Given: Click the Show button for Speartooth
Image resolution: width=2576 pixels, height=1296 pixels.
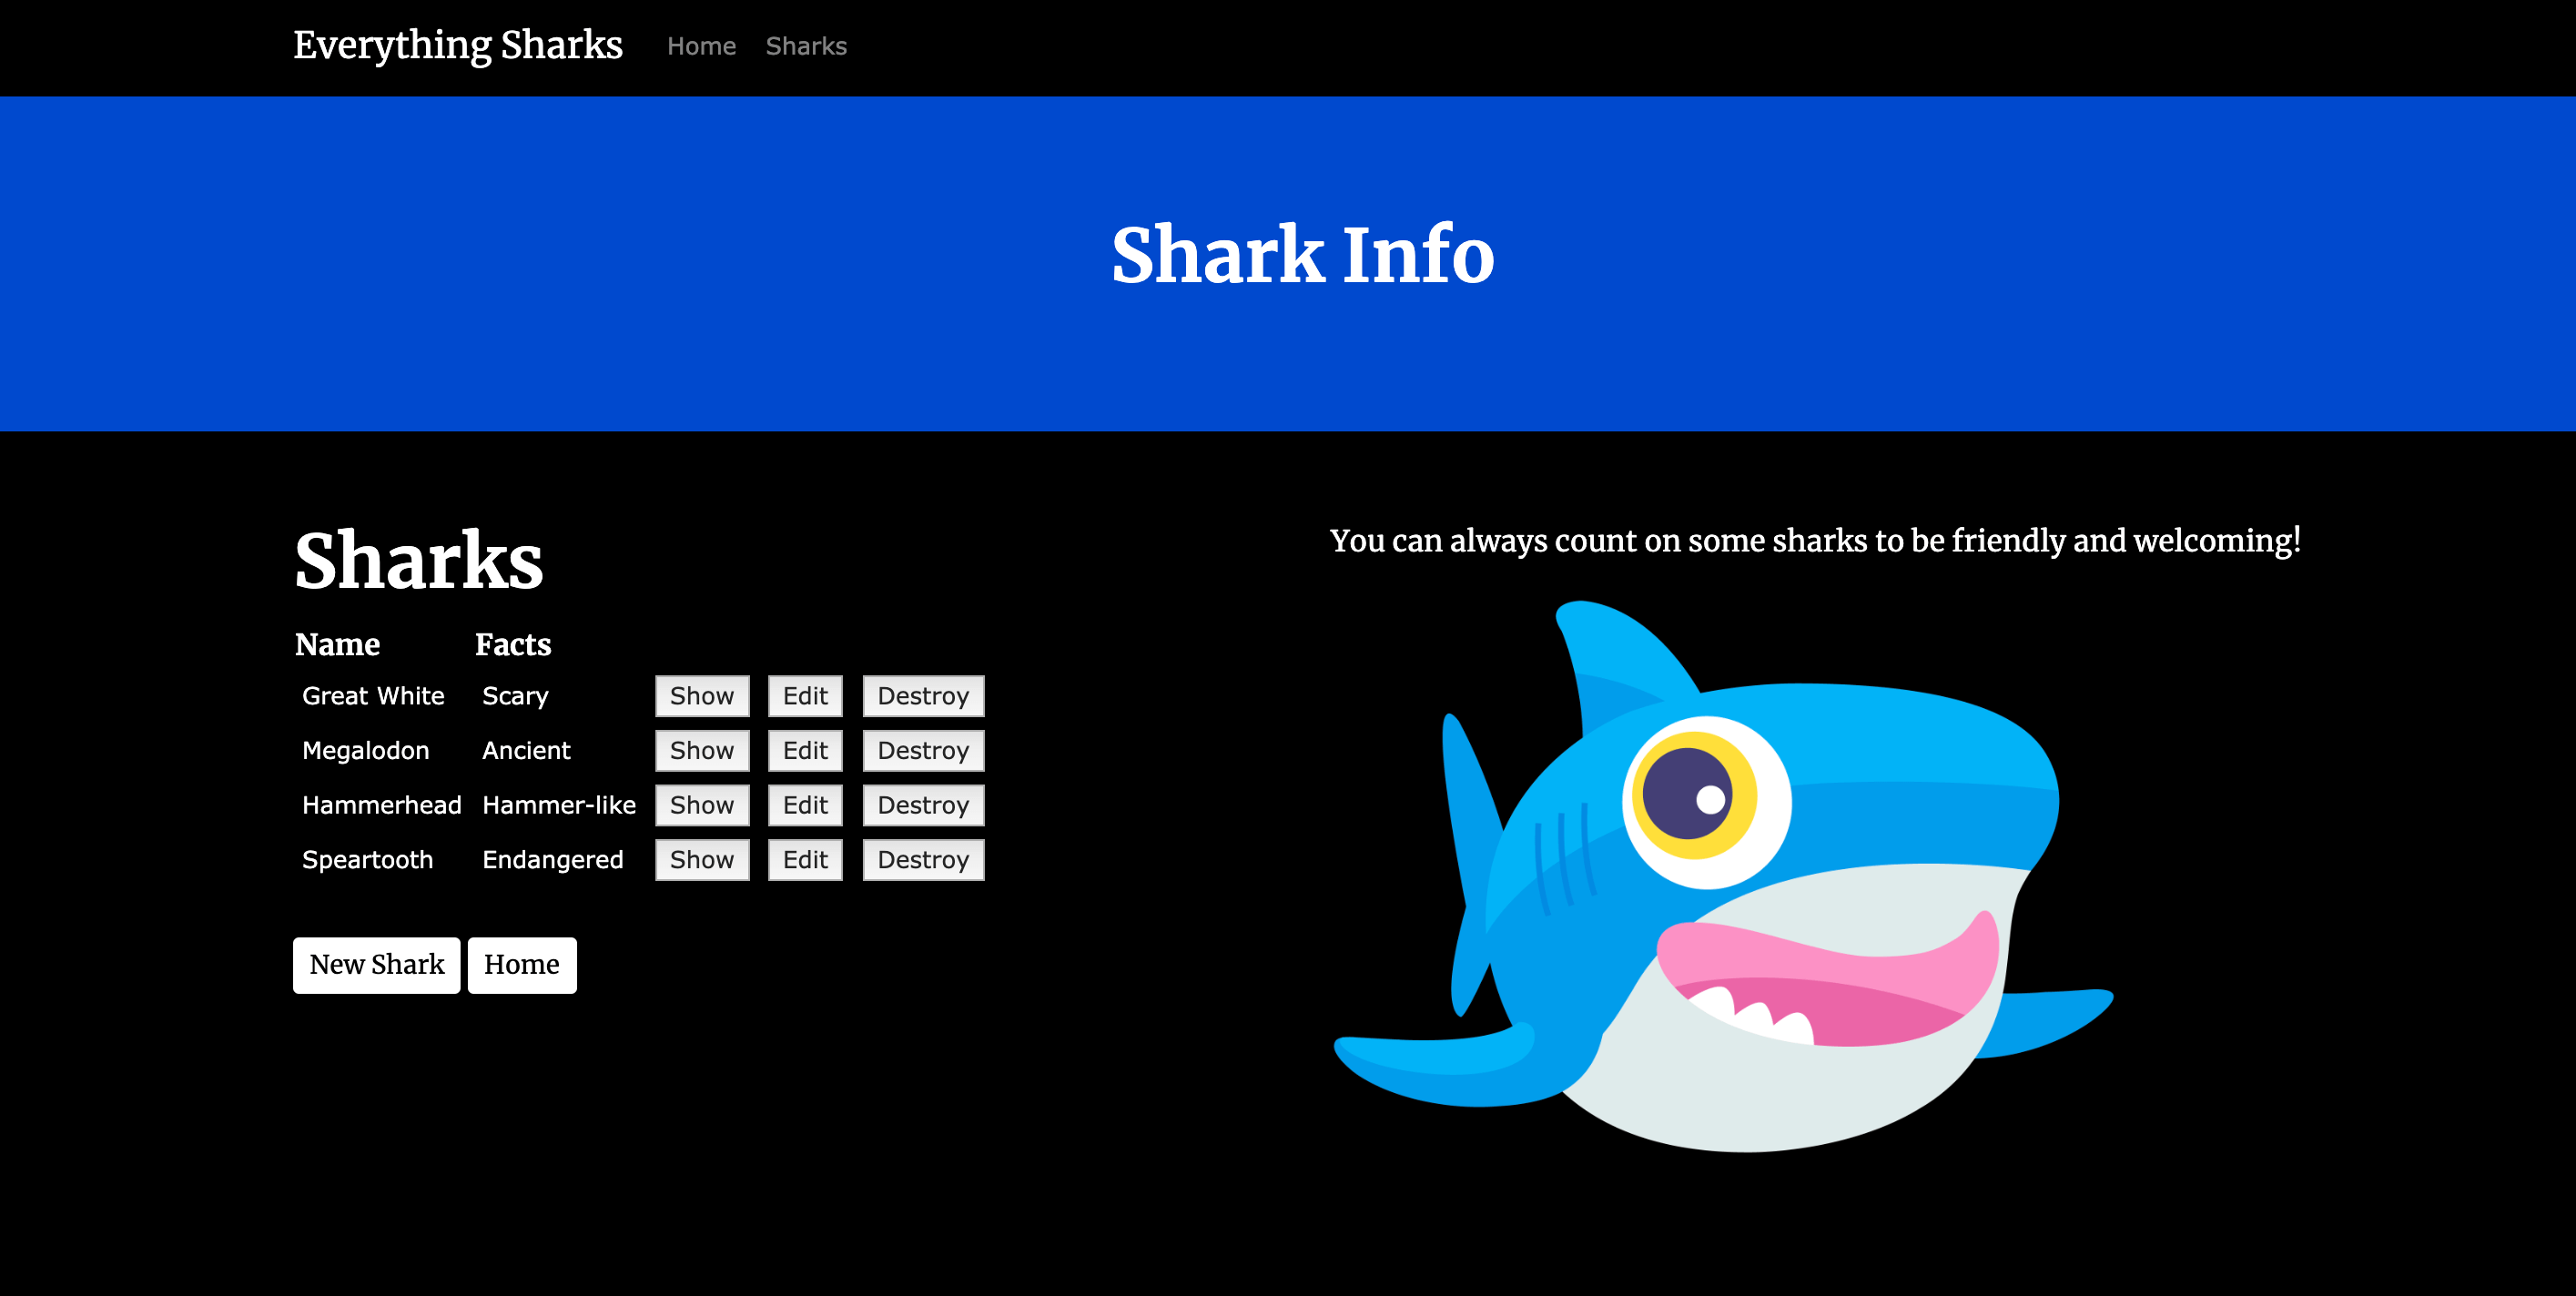Looking at the screenshot, I should click(x=702, y=859).
